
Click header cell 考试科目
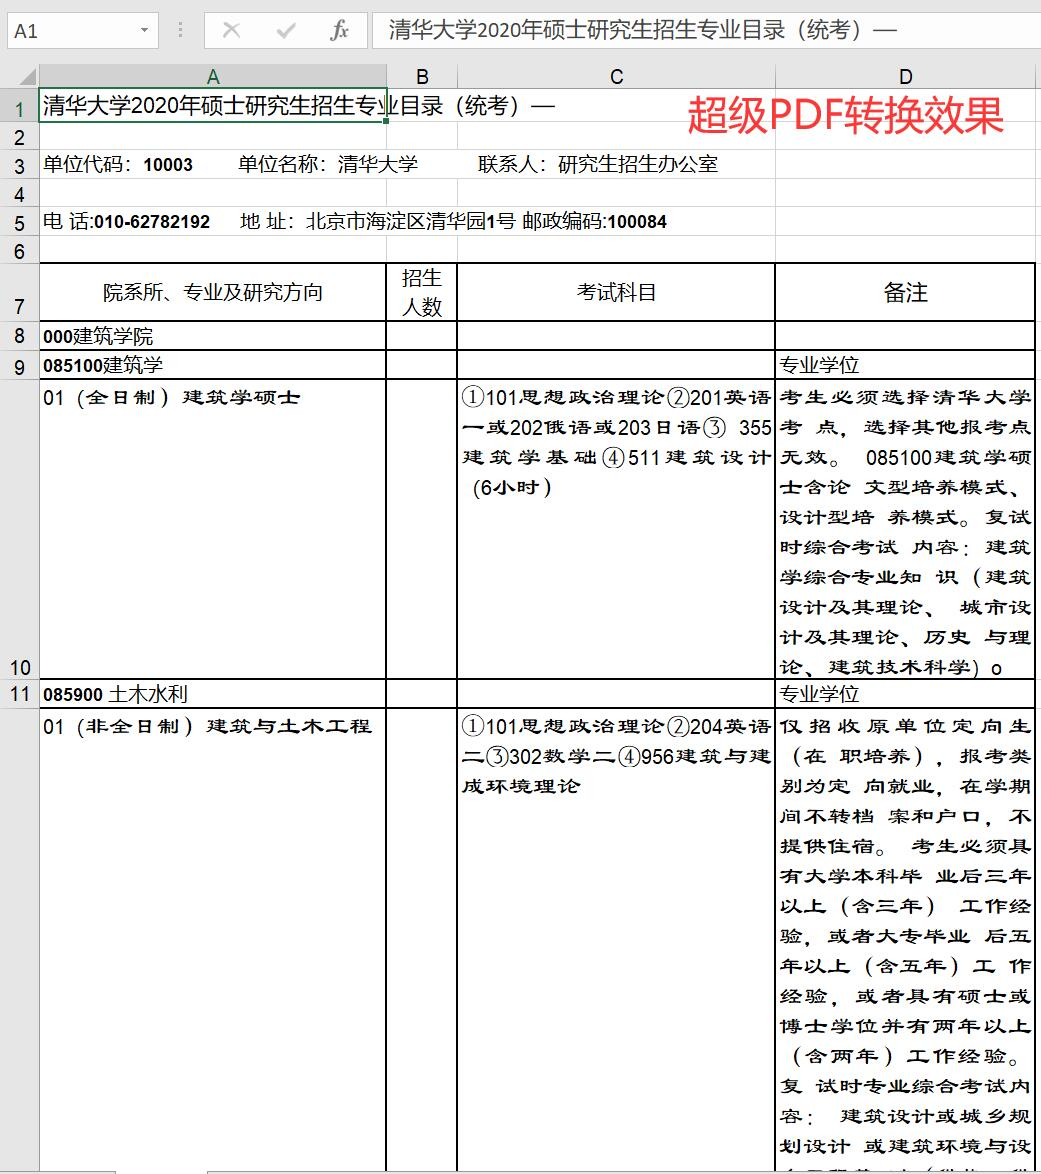click(616, 293)
